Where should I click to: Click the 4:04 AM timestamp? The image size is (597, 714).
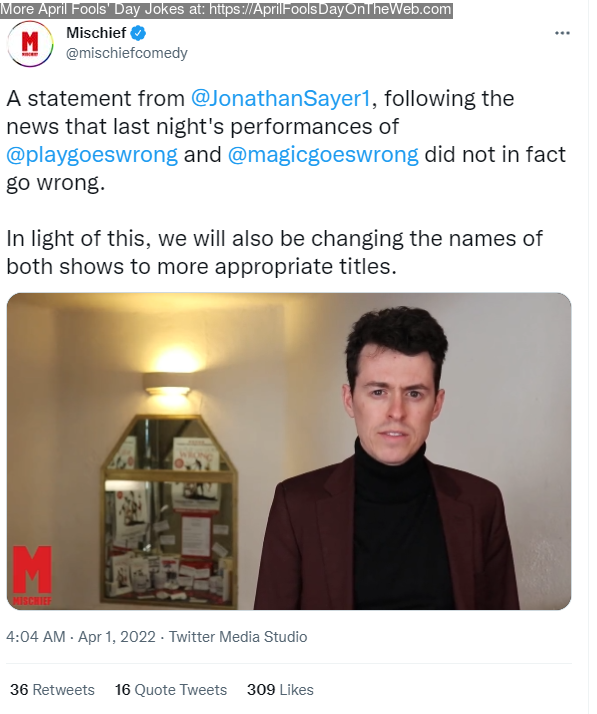click(x=36, y=636)
